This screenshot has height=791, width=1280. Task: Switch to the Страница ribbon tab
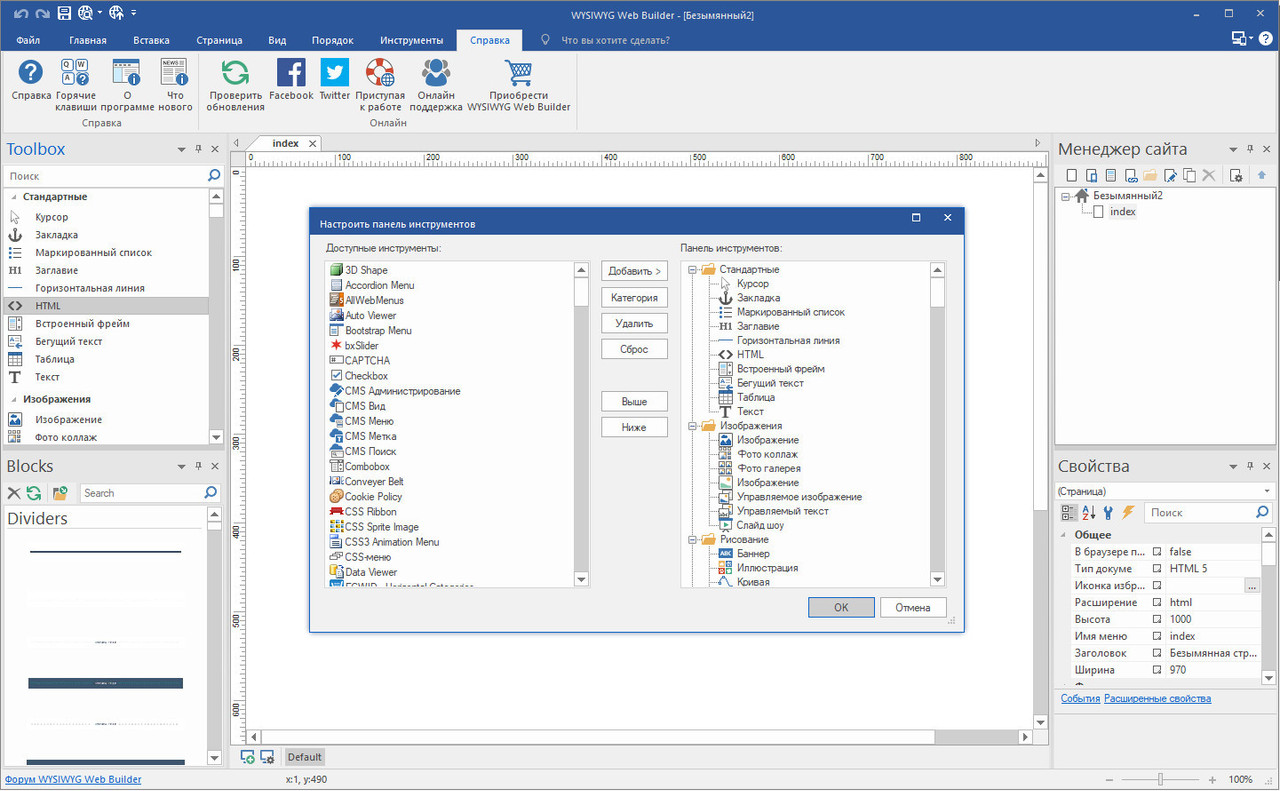pyautogui.click(x=219, y=40)
